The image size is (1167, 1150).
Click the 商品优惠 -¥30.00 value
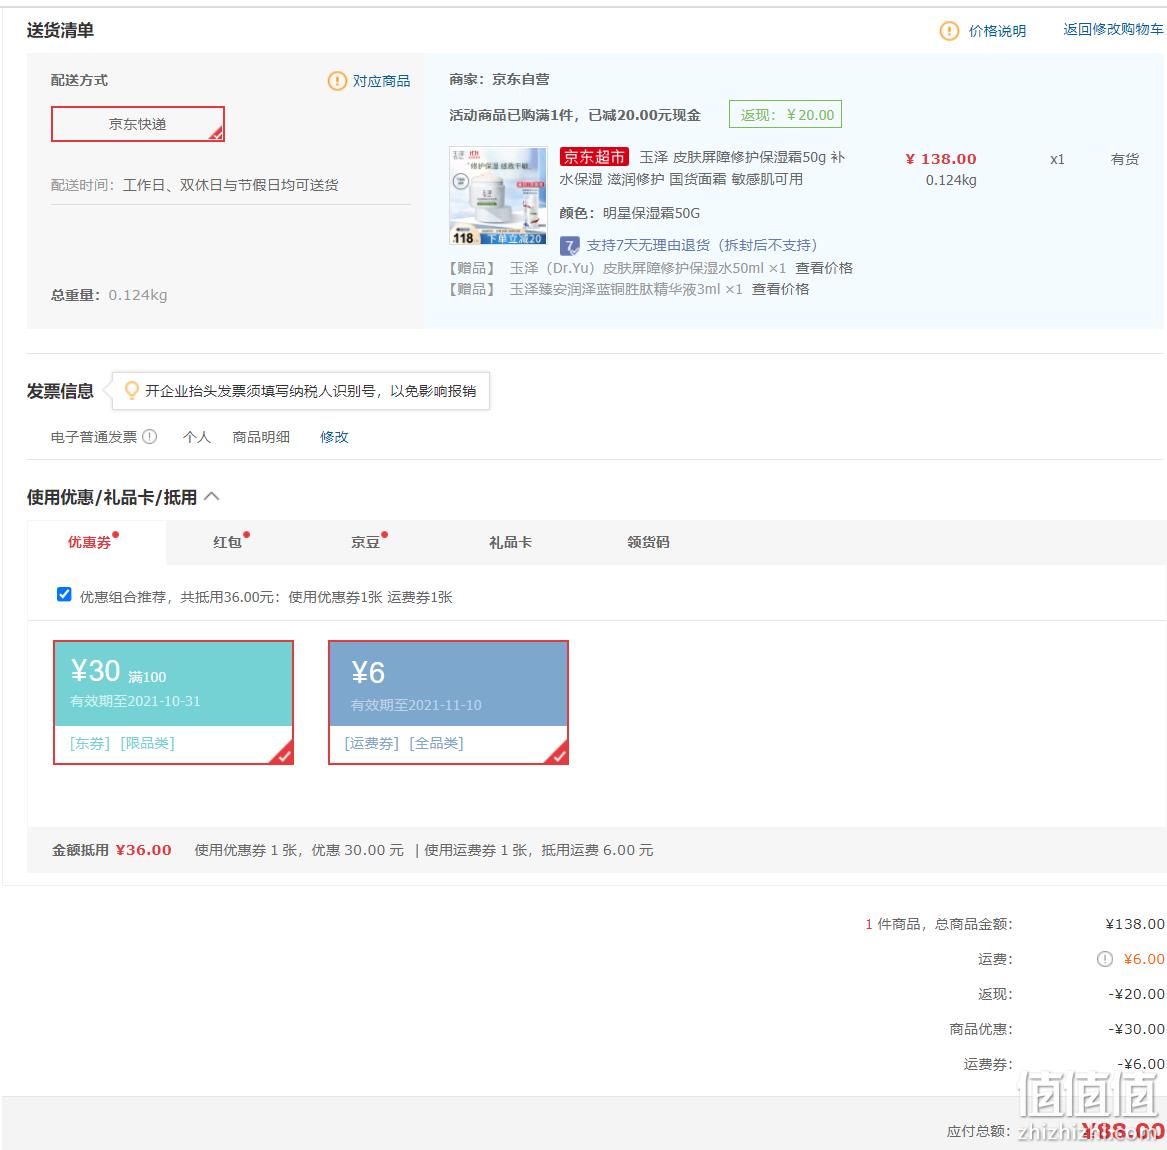[1136, 1029]
